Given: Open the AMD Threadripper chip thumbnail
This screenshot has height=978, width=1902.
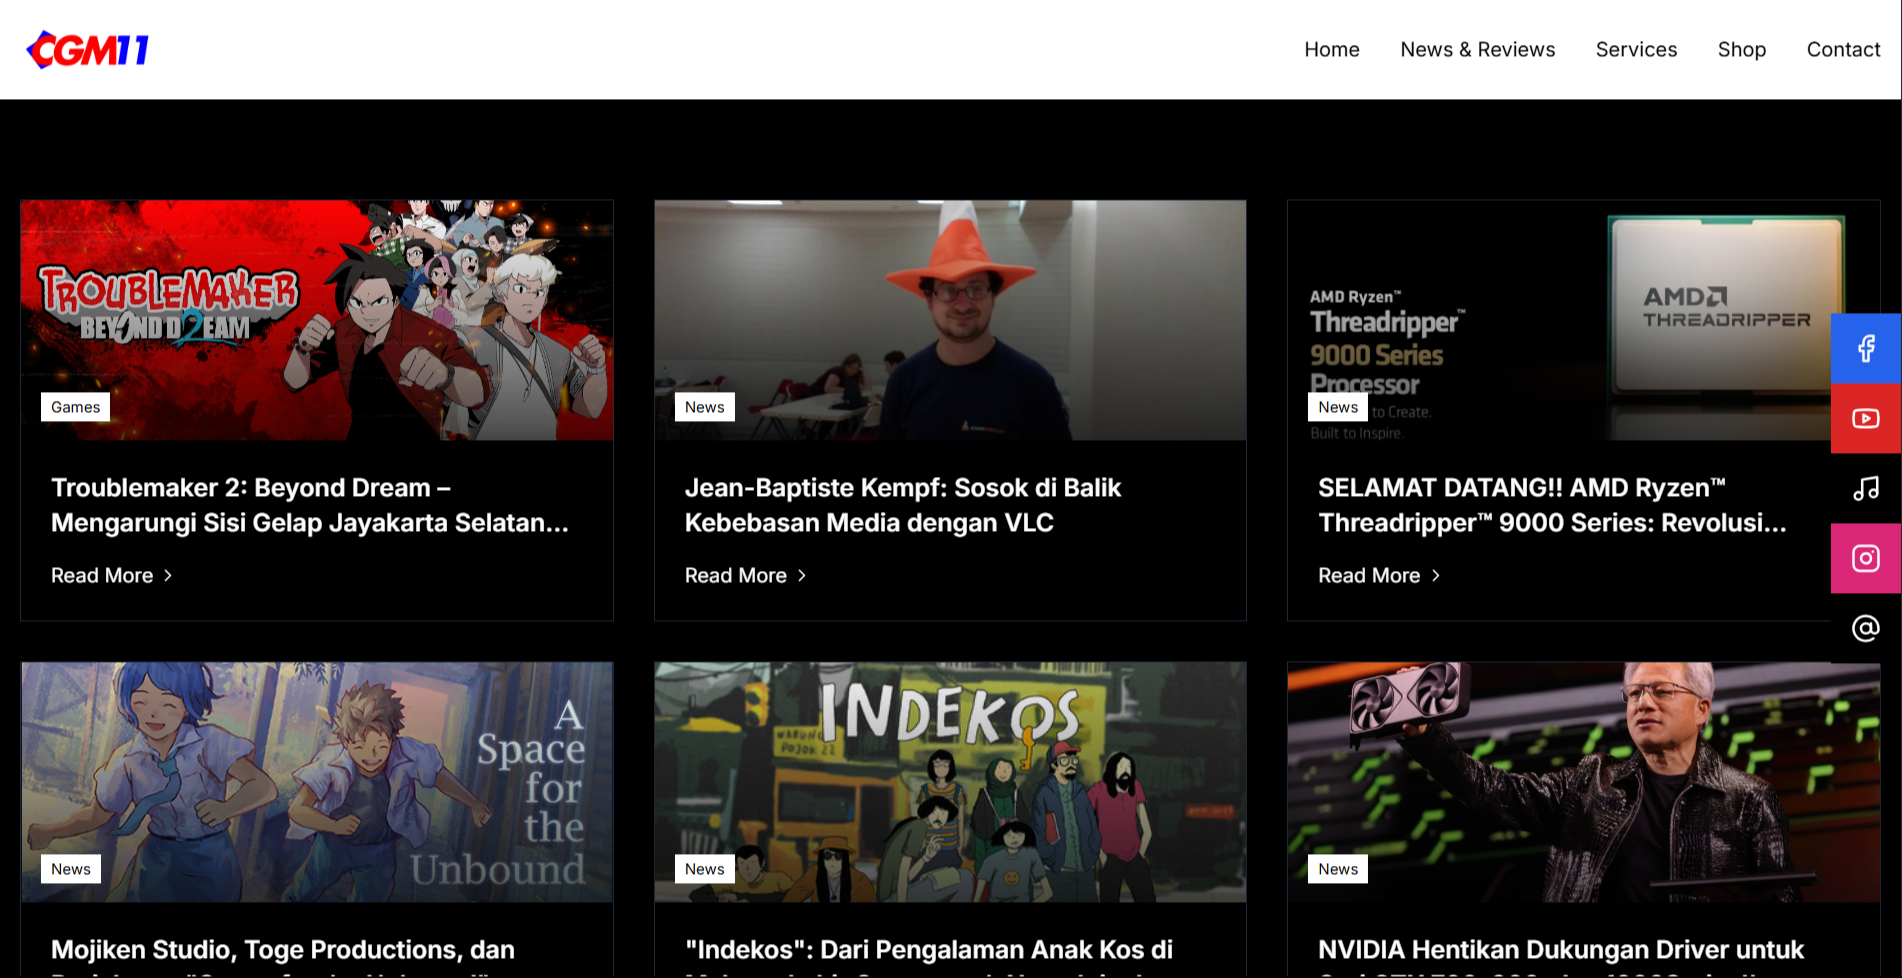Looking at the screenshot, I should point(1583,320).
